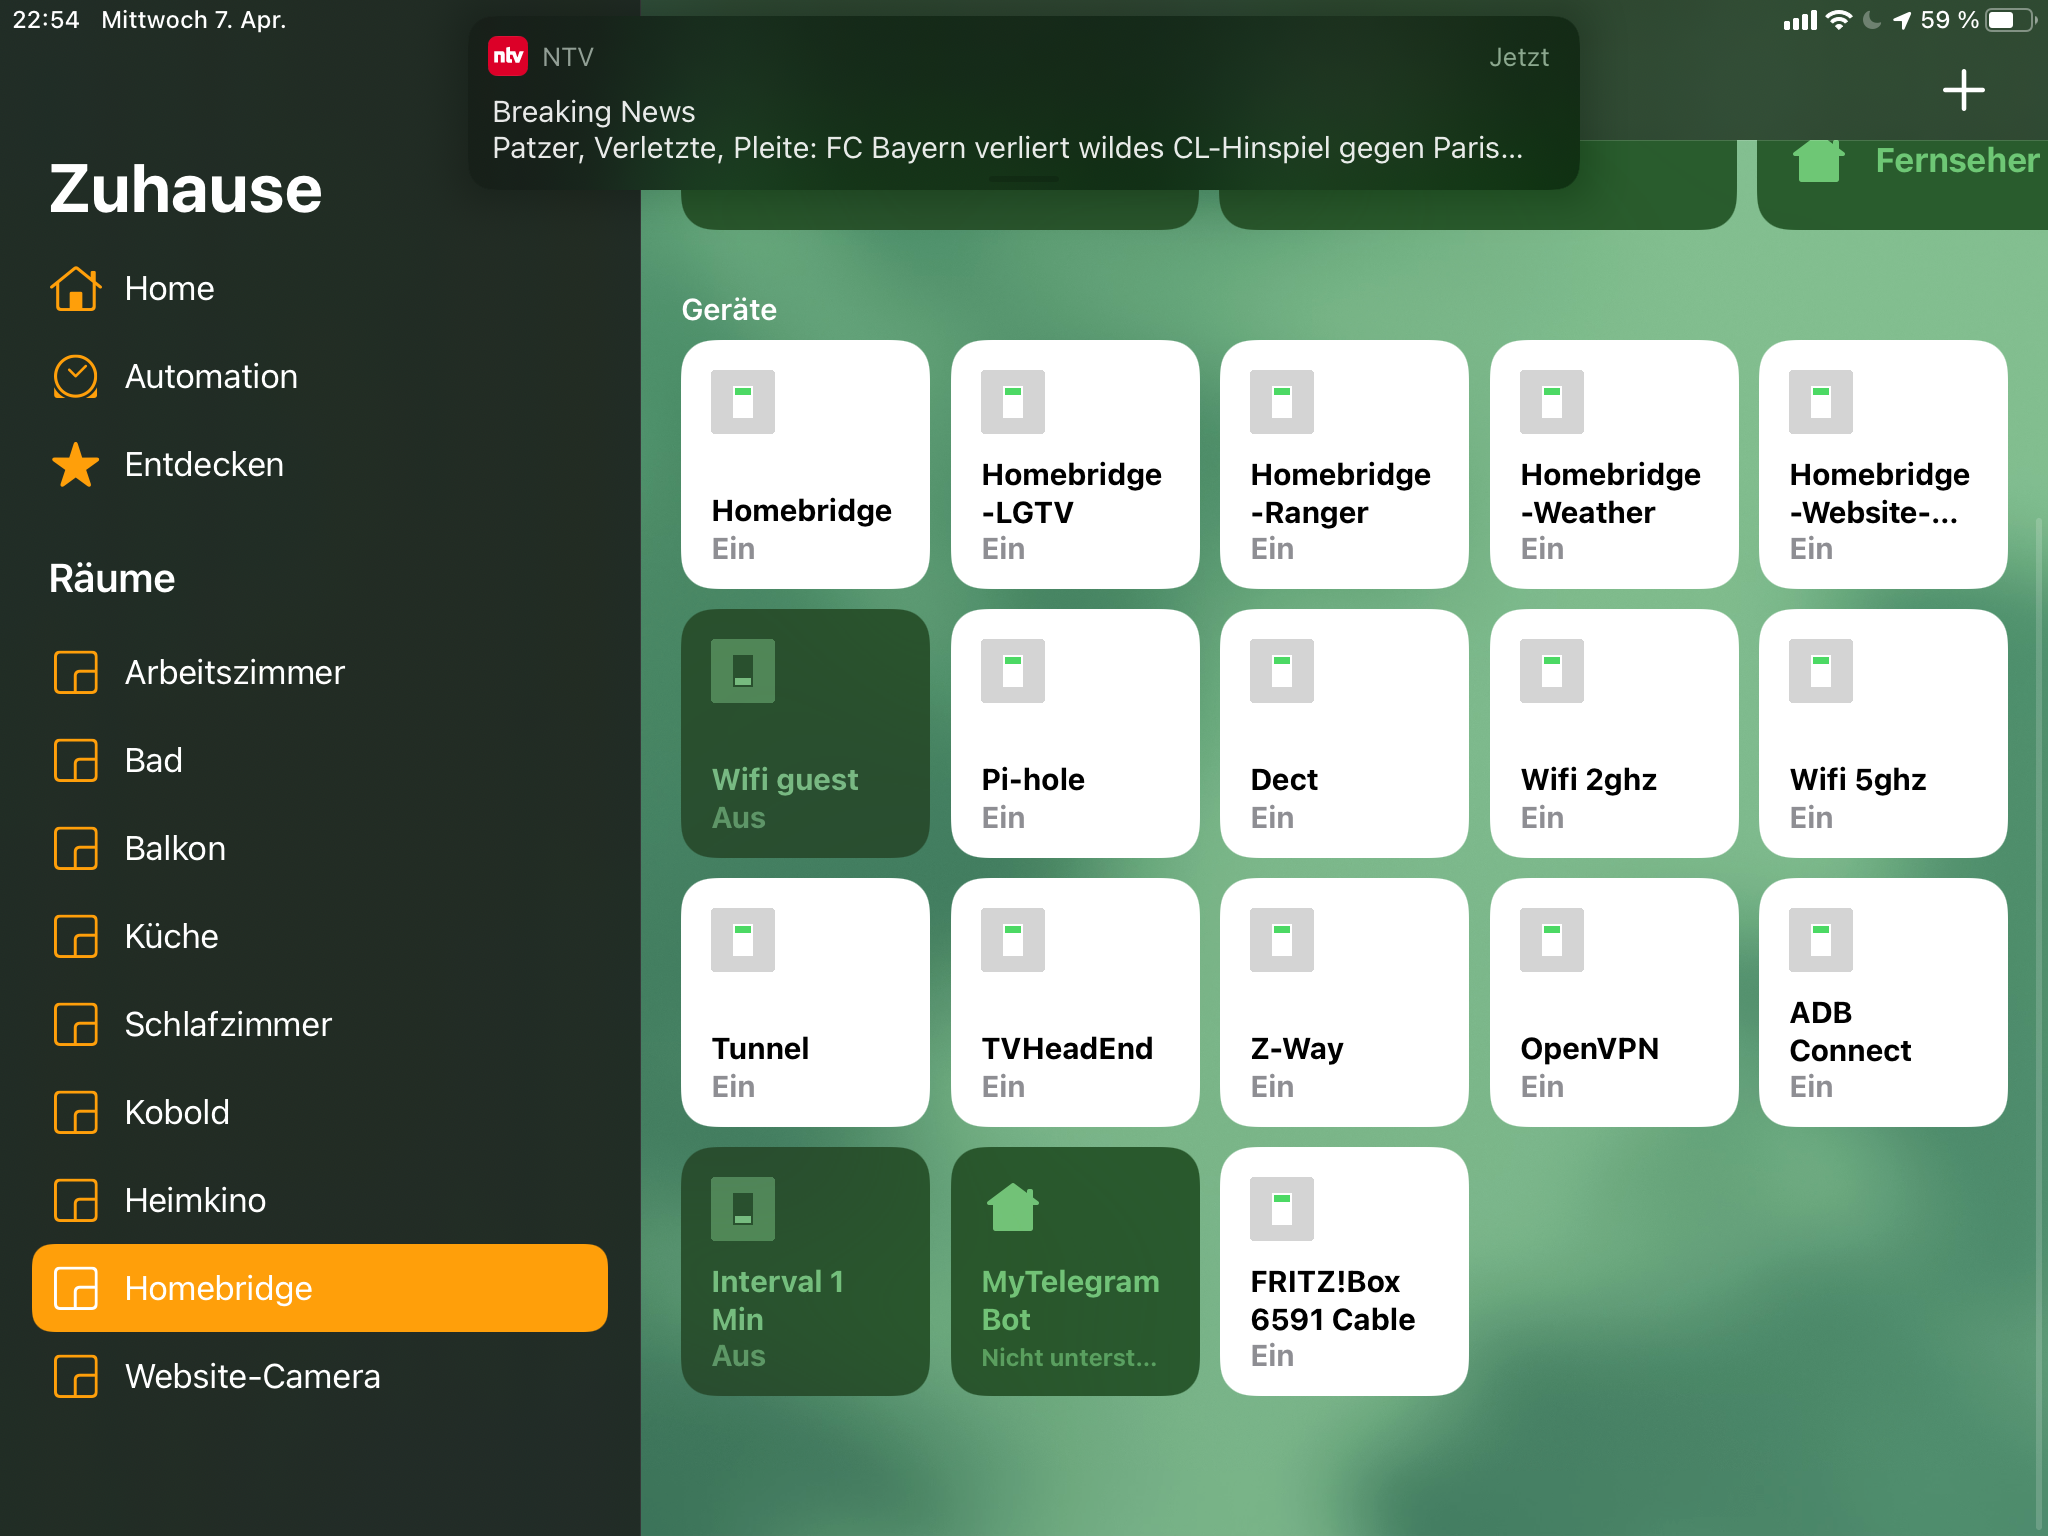Tap the Entdecken star icon
Screen dimensions: 2048x1536
pos(76,465)
